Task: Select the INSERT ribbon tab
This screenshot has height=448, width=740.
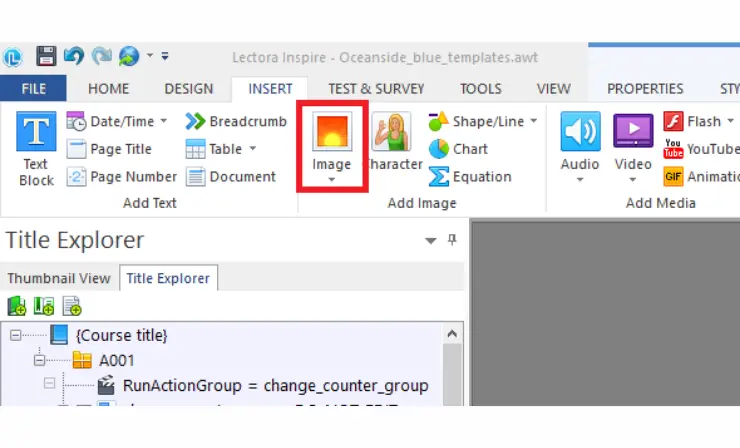Action: coord(270,89)
